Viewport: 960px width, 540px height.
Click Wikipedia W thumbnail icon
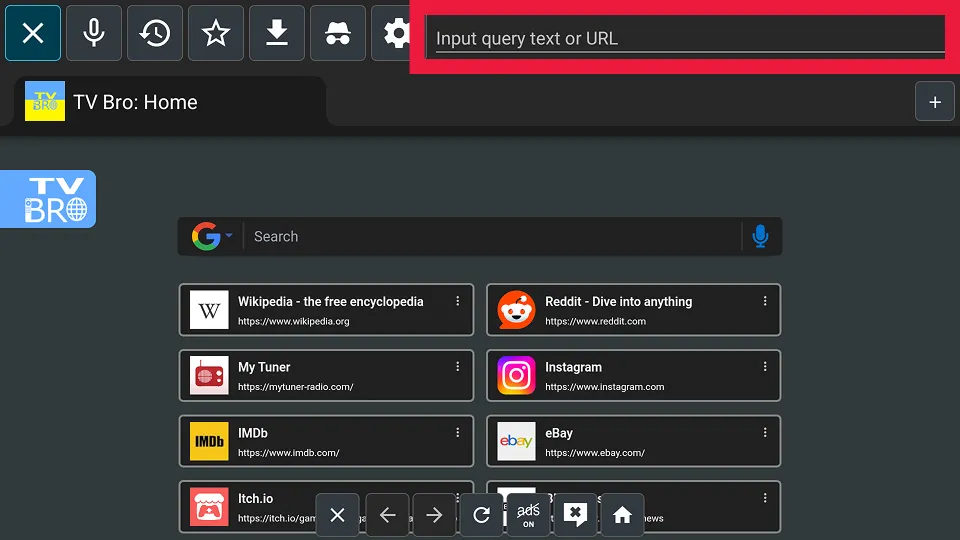209,310
